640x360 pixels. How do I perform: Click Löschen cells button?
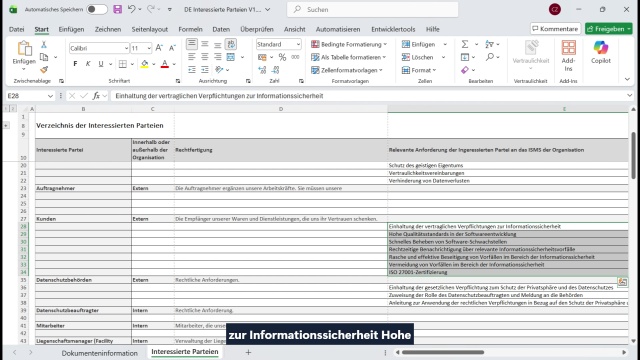[x=418, y=57]
